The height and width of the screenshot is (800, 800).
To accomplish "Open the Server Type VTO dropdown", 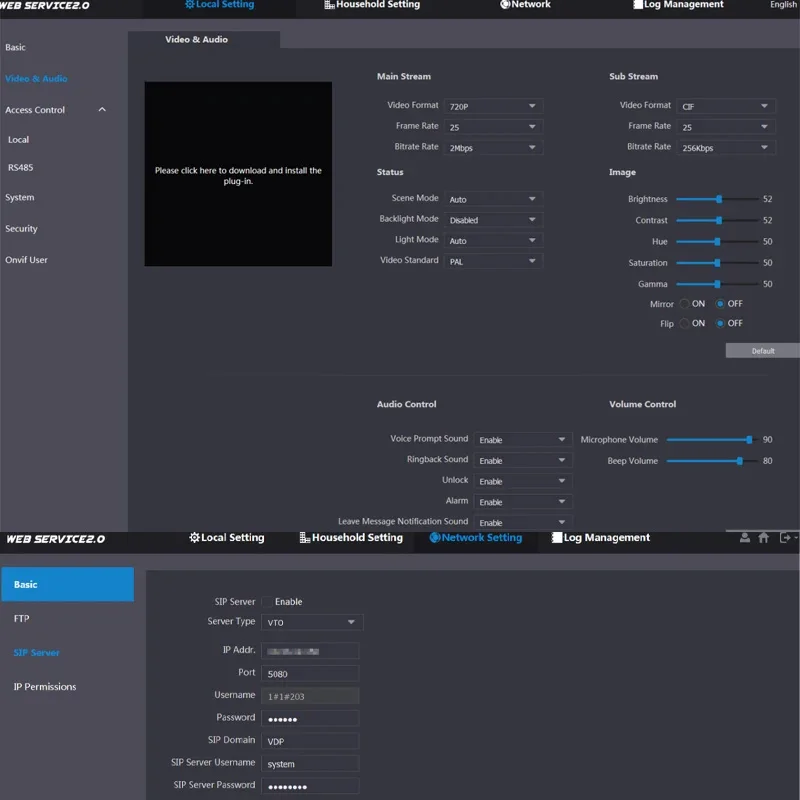I will click(x=312, y=622).
